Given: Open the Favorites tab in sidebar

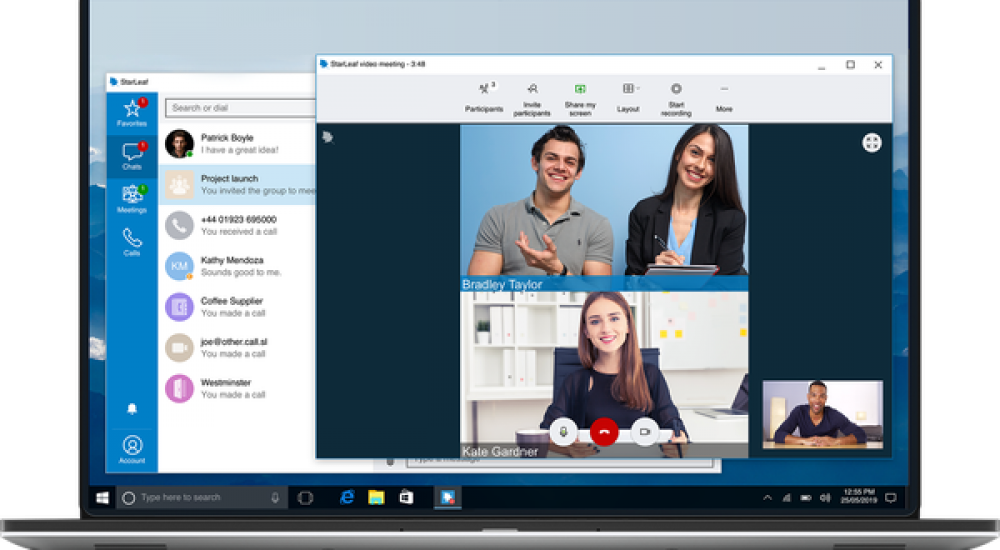Looking at the screenshot, I should tap(132, 113).
